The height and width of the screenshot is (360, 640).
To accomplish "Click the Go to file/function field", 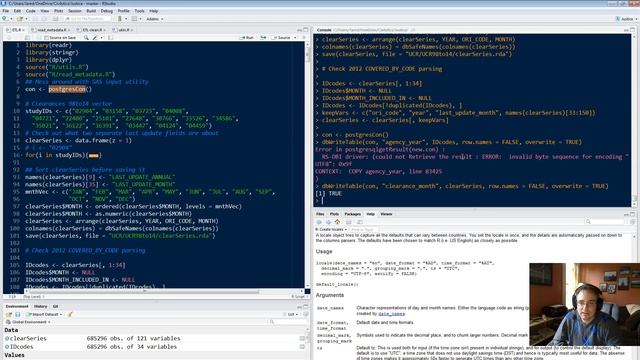I will click(87, 19).
